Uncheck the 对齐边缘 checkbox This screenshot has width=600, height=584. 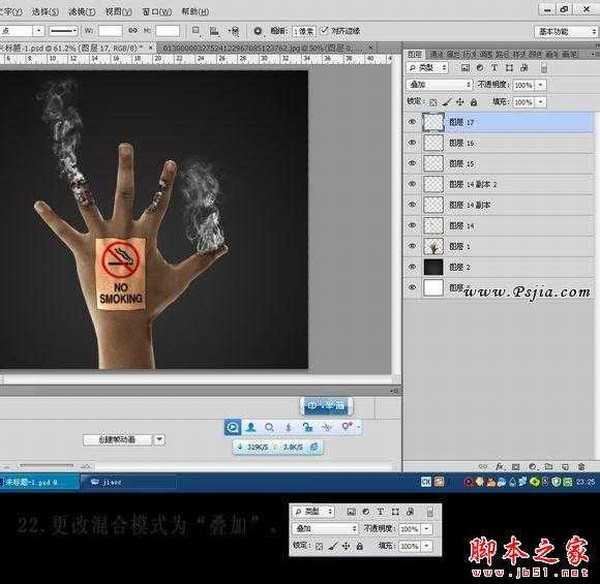click(x=324, y=31)
